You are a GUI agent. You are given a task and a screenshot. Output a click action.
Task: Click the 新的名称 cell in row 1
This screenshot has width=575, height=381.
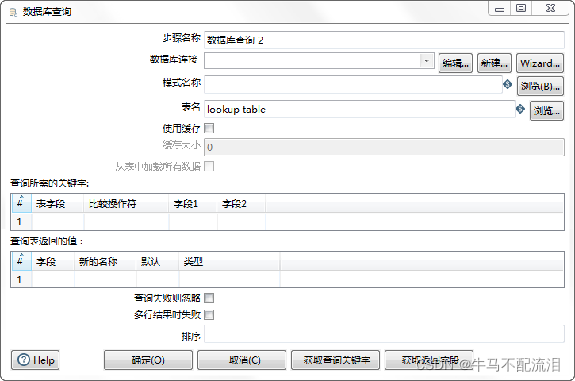(x=105, y=279)
